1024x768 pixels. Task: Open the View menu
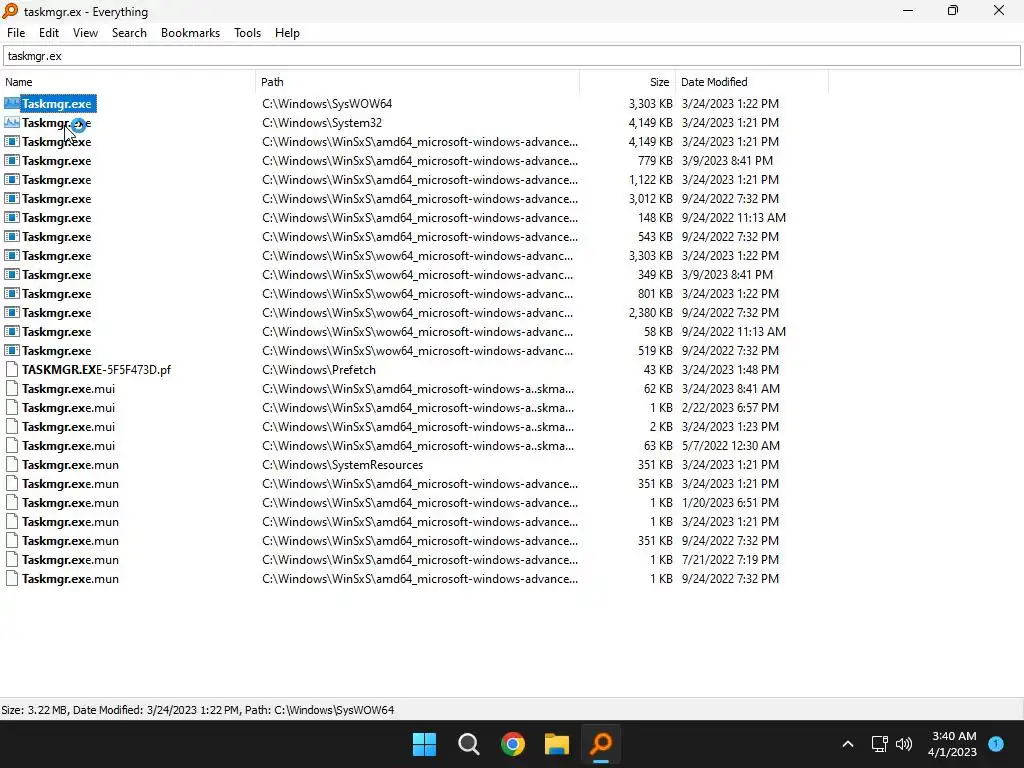pos(85,33)
